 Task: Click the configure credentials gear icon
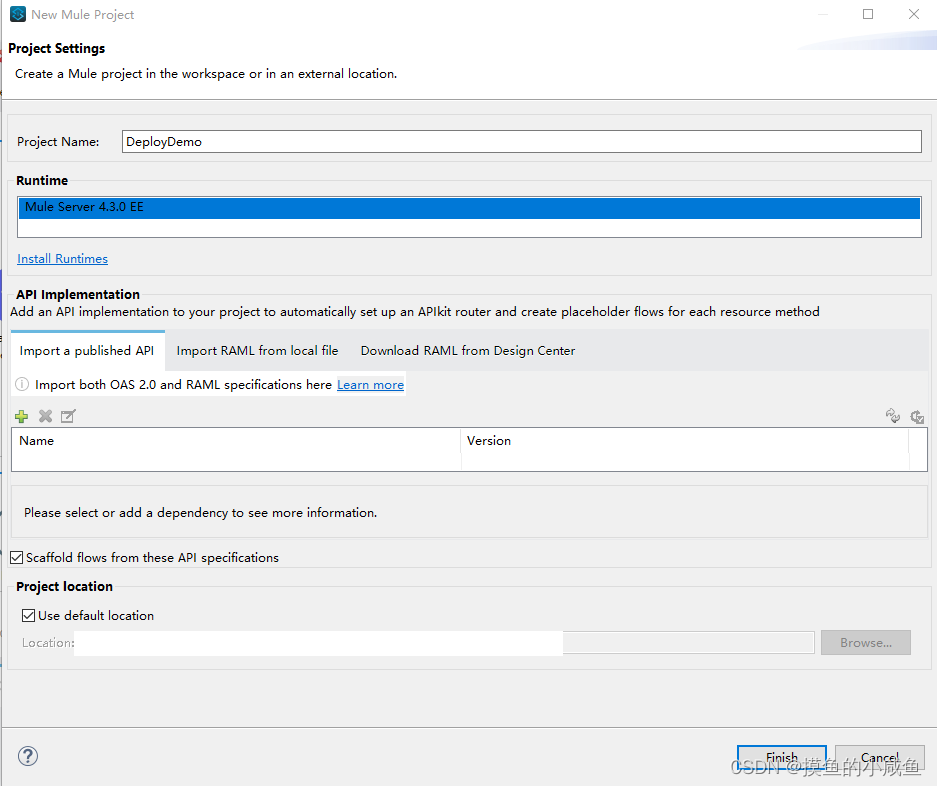[917, 417]
